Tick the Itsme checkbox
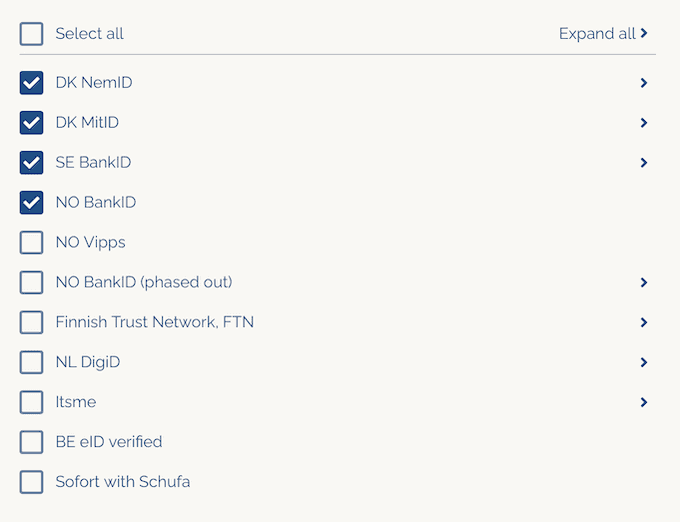680x522 pixels. [32, 402]
